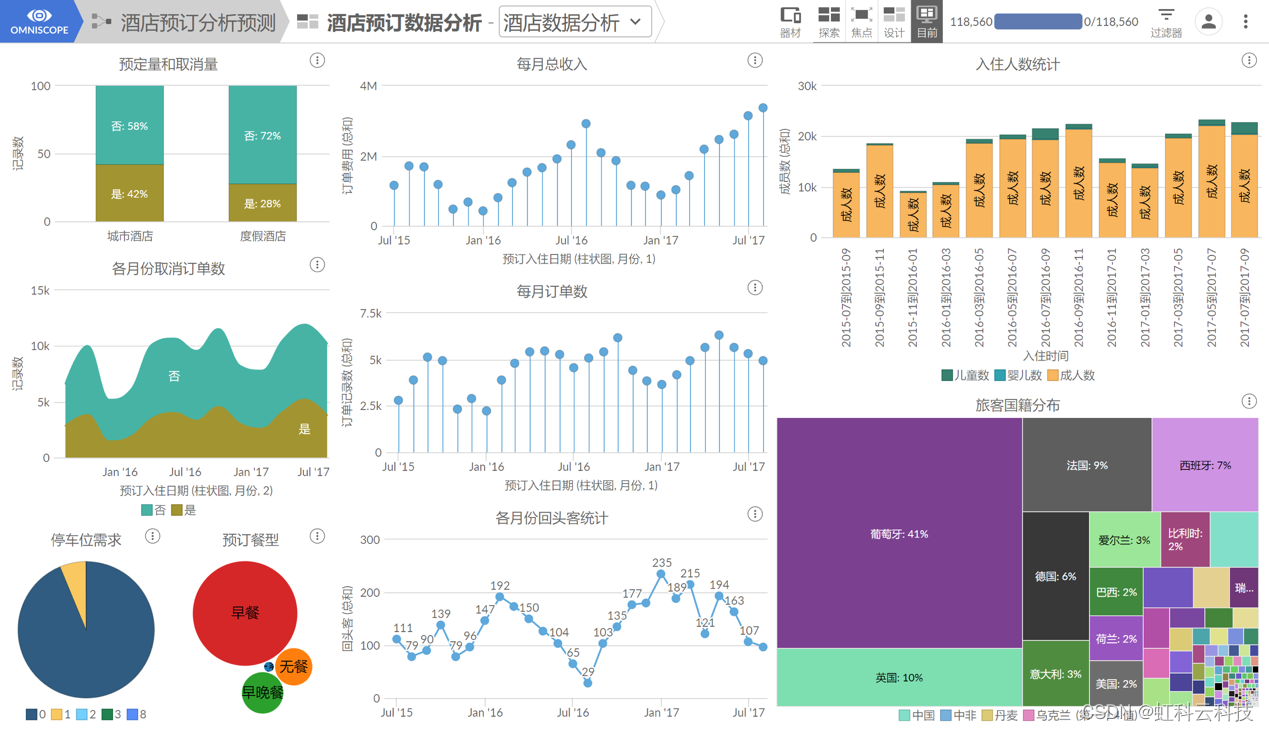Image resolution: width=1269 pixels, height=731 pixels.
Task: Select the 西班牙: 7% treemap block
Action: coord(1205,465)
